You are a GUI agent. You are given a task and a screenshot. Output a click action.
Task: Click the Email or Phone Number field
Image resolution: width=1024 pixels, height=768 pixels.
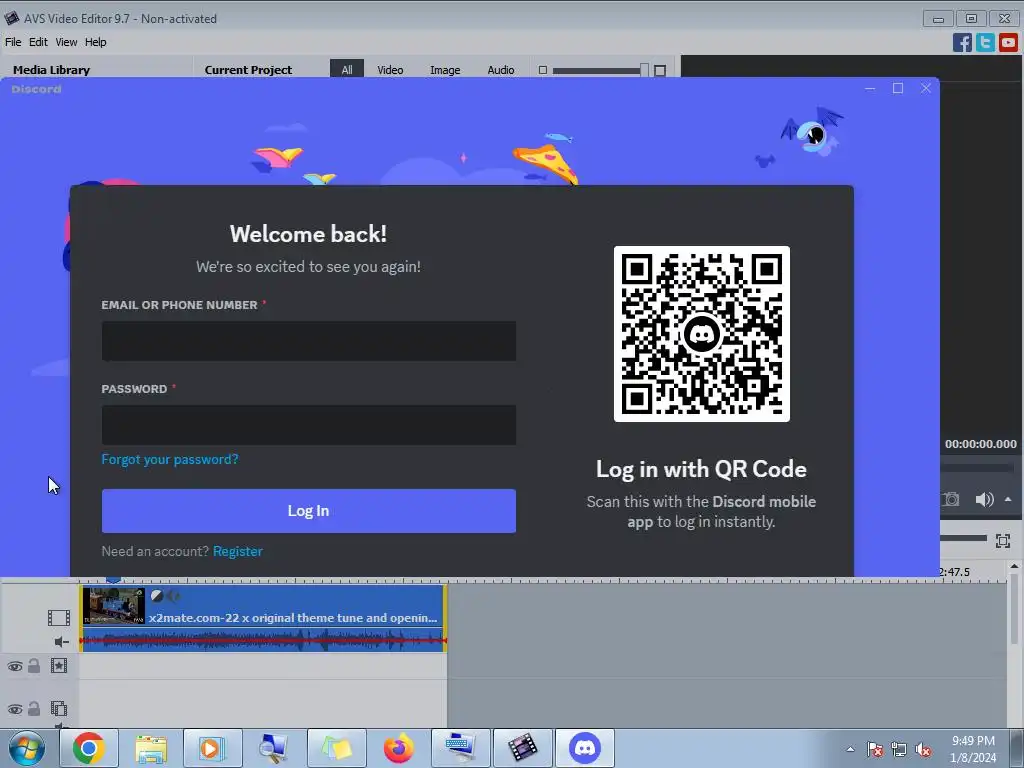308,341
